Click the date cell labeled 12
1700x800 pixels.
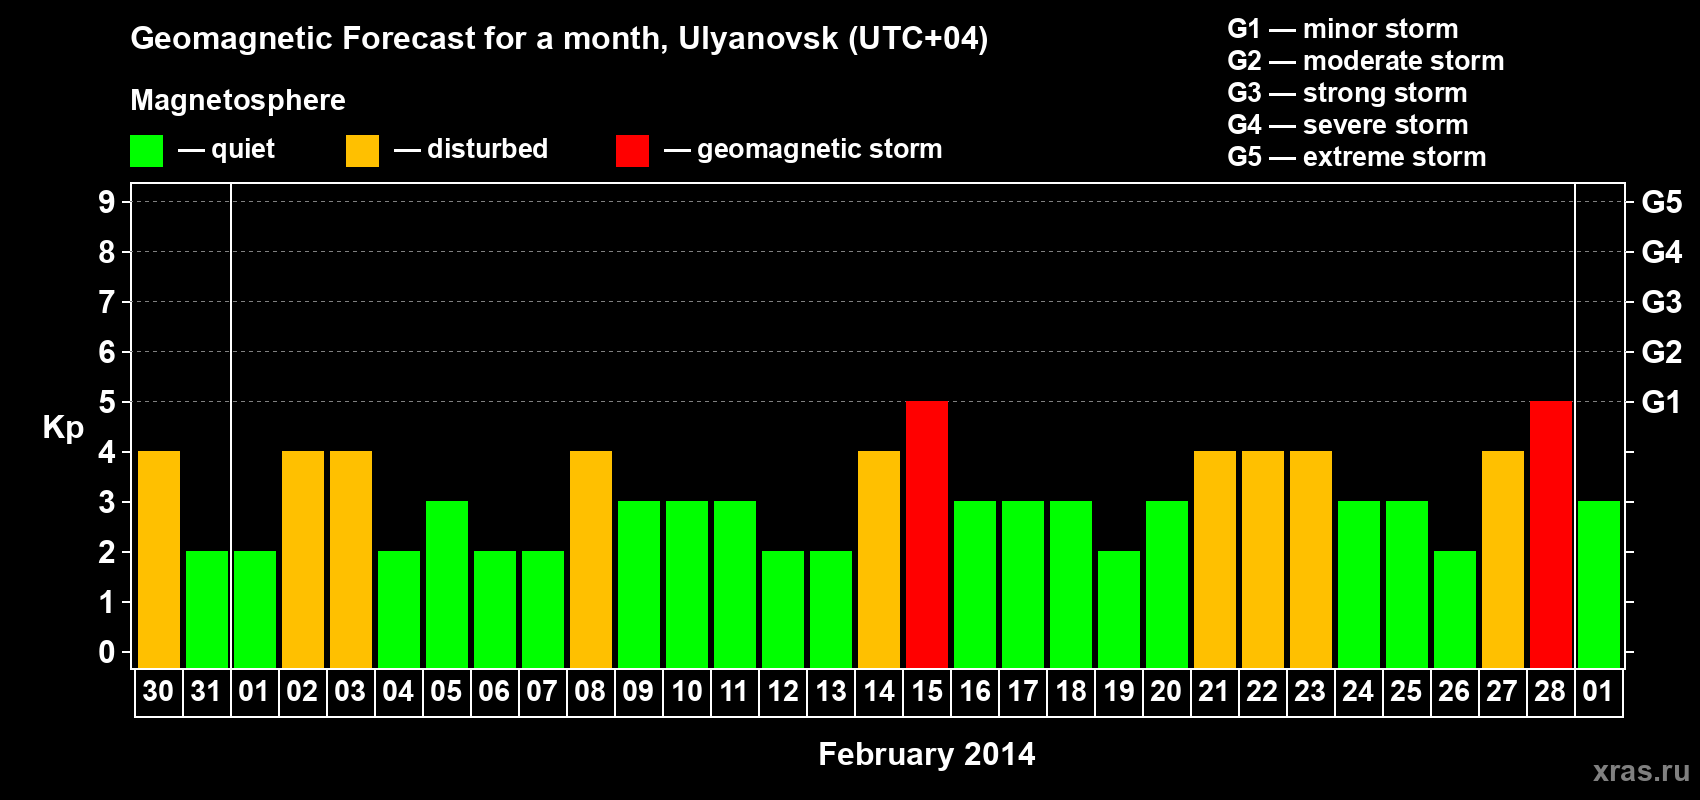click(783, 692)
